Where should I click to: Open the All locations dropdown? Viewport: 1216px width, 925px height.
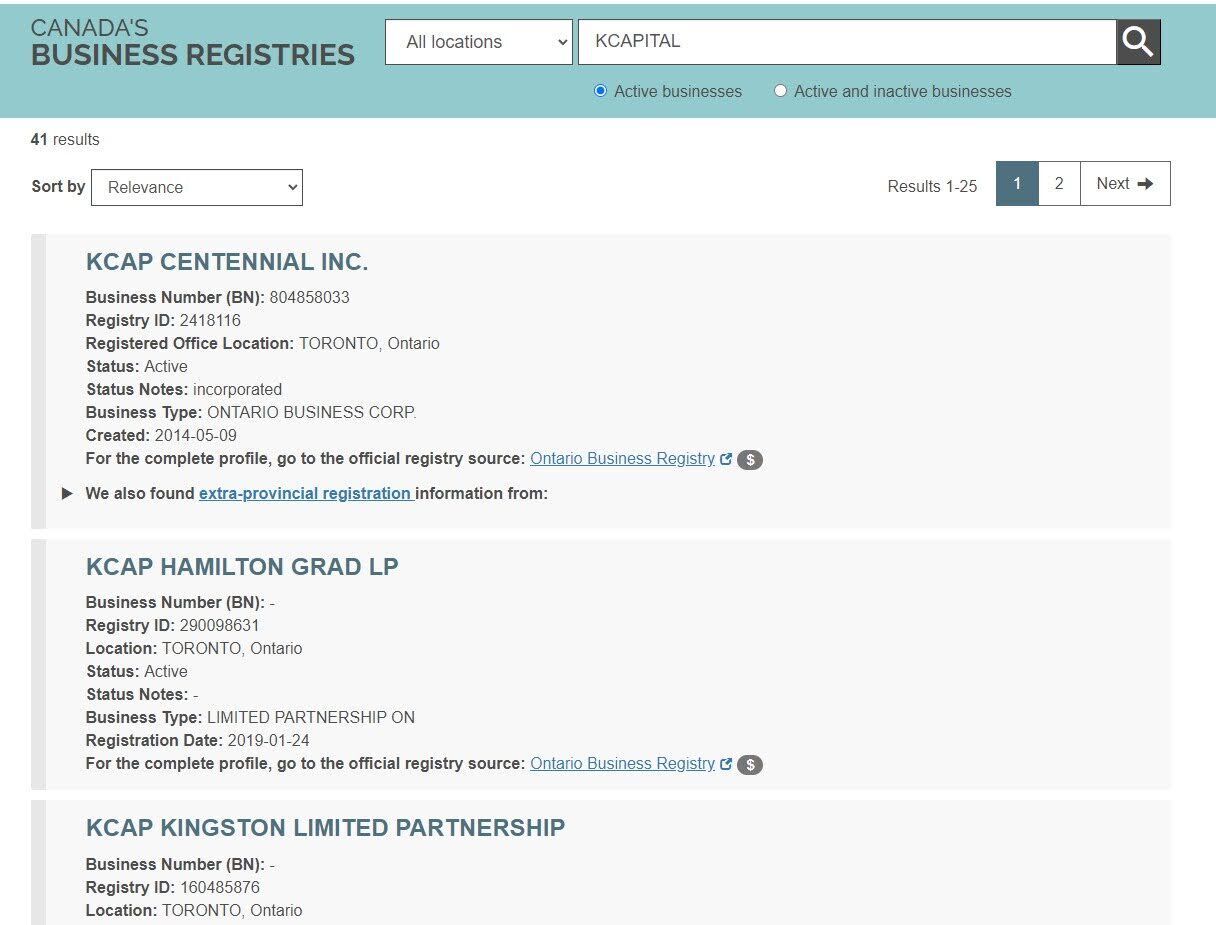(479, 42)
